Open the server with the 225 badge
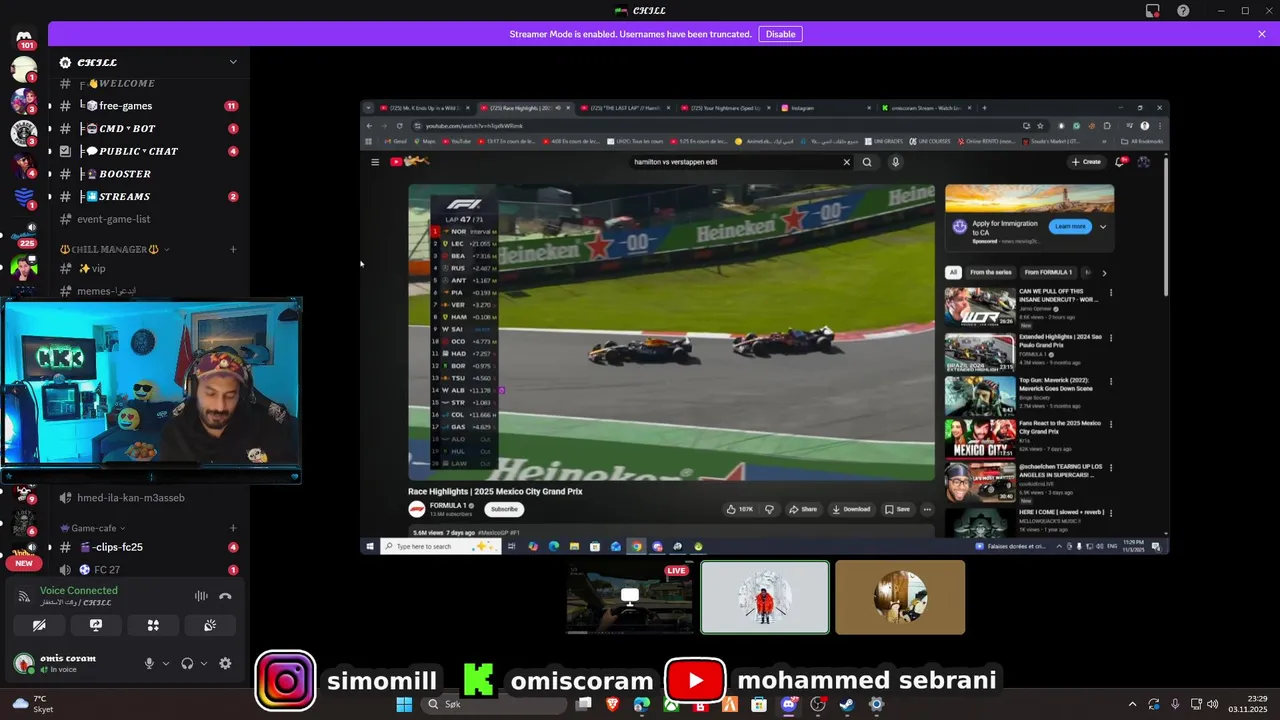The height and width of the screenshot is (720, 1280). (x=24, y=236)
